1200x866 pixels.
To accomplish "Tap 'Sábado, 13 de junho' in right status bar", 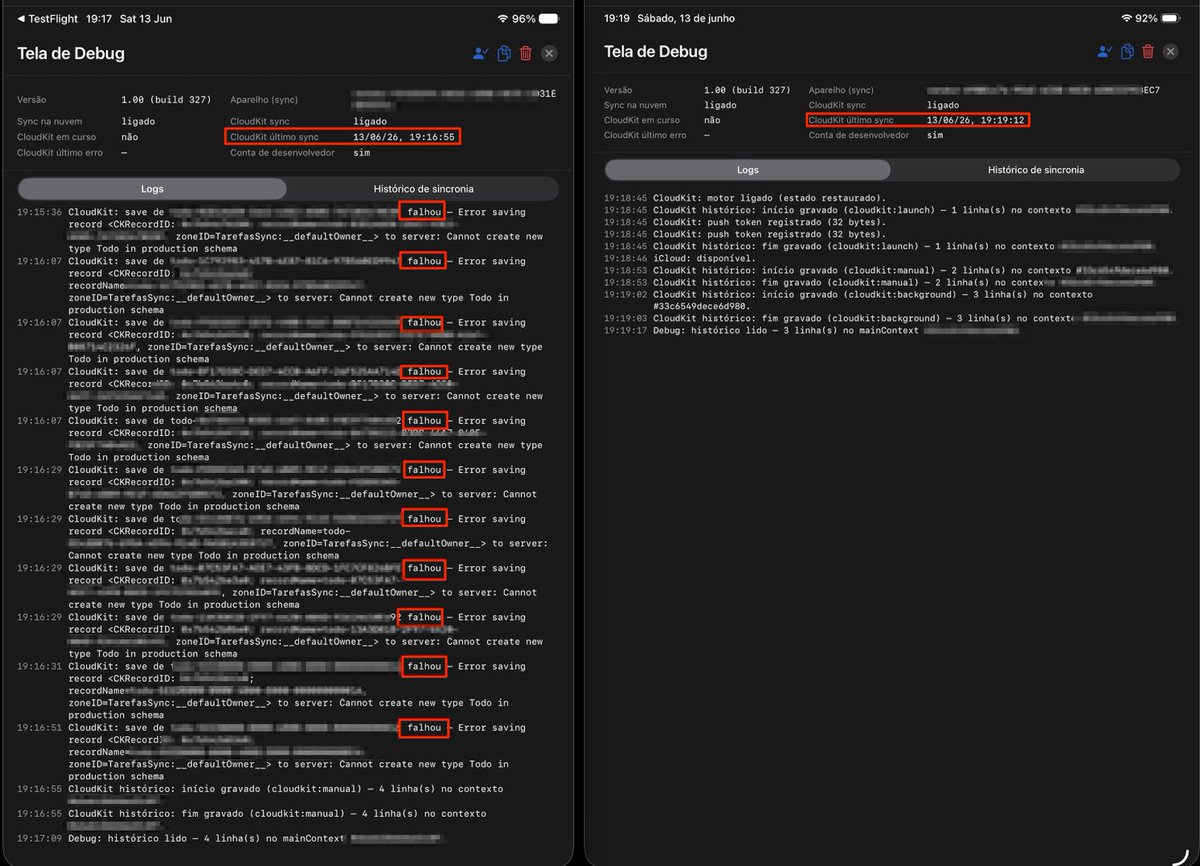I will pos(685,18).
